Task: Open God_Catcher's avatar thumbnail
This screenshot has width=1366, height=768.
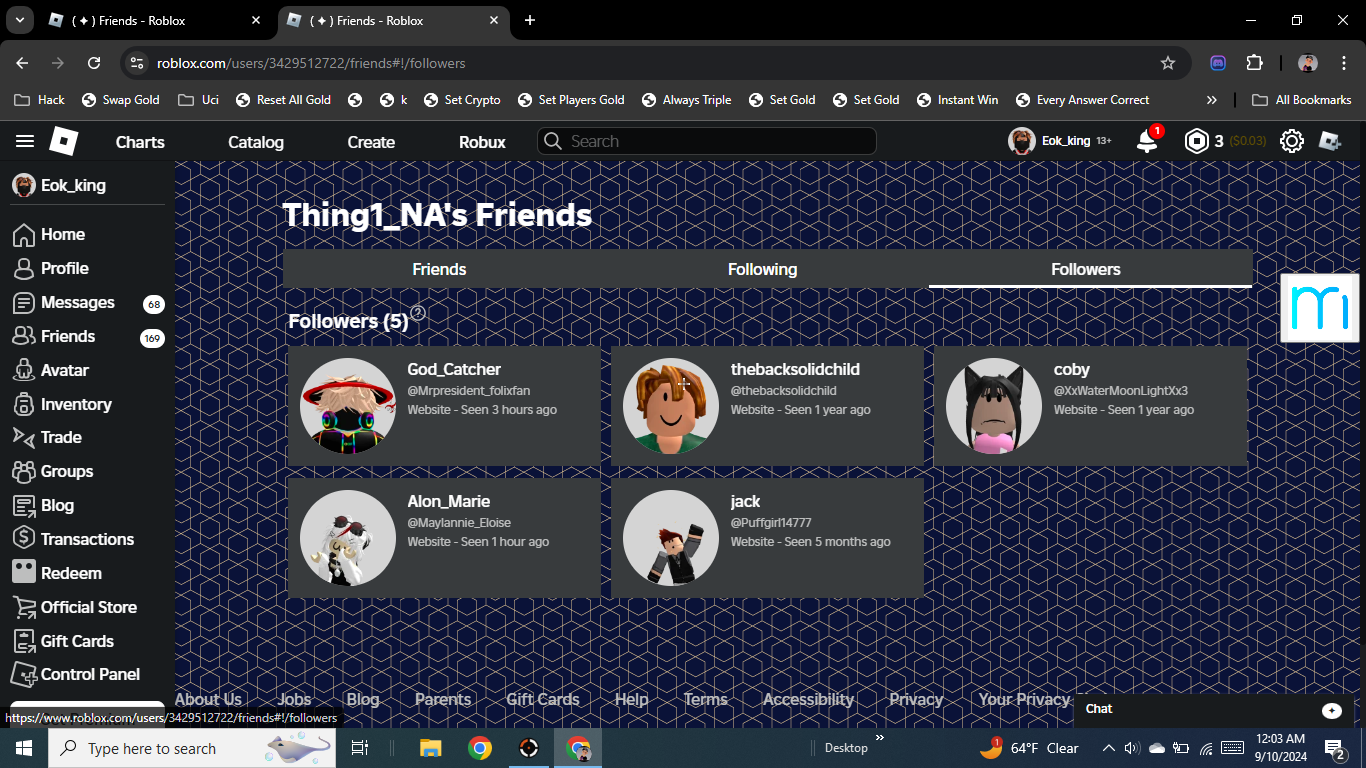Action: [x=348, y=406]
